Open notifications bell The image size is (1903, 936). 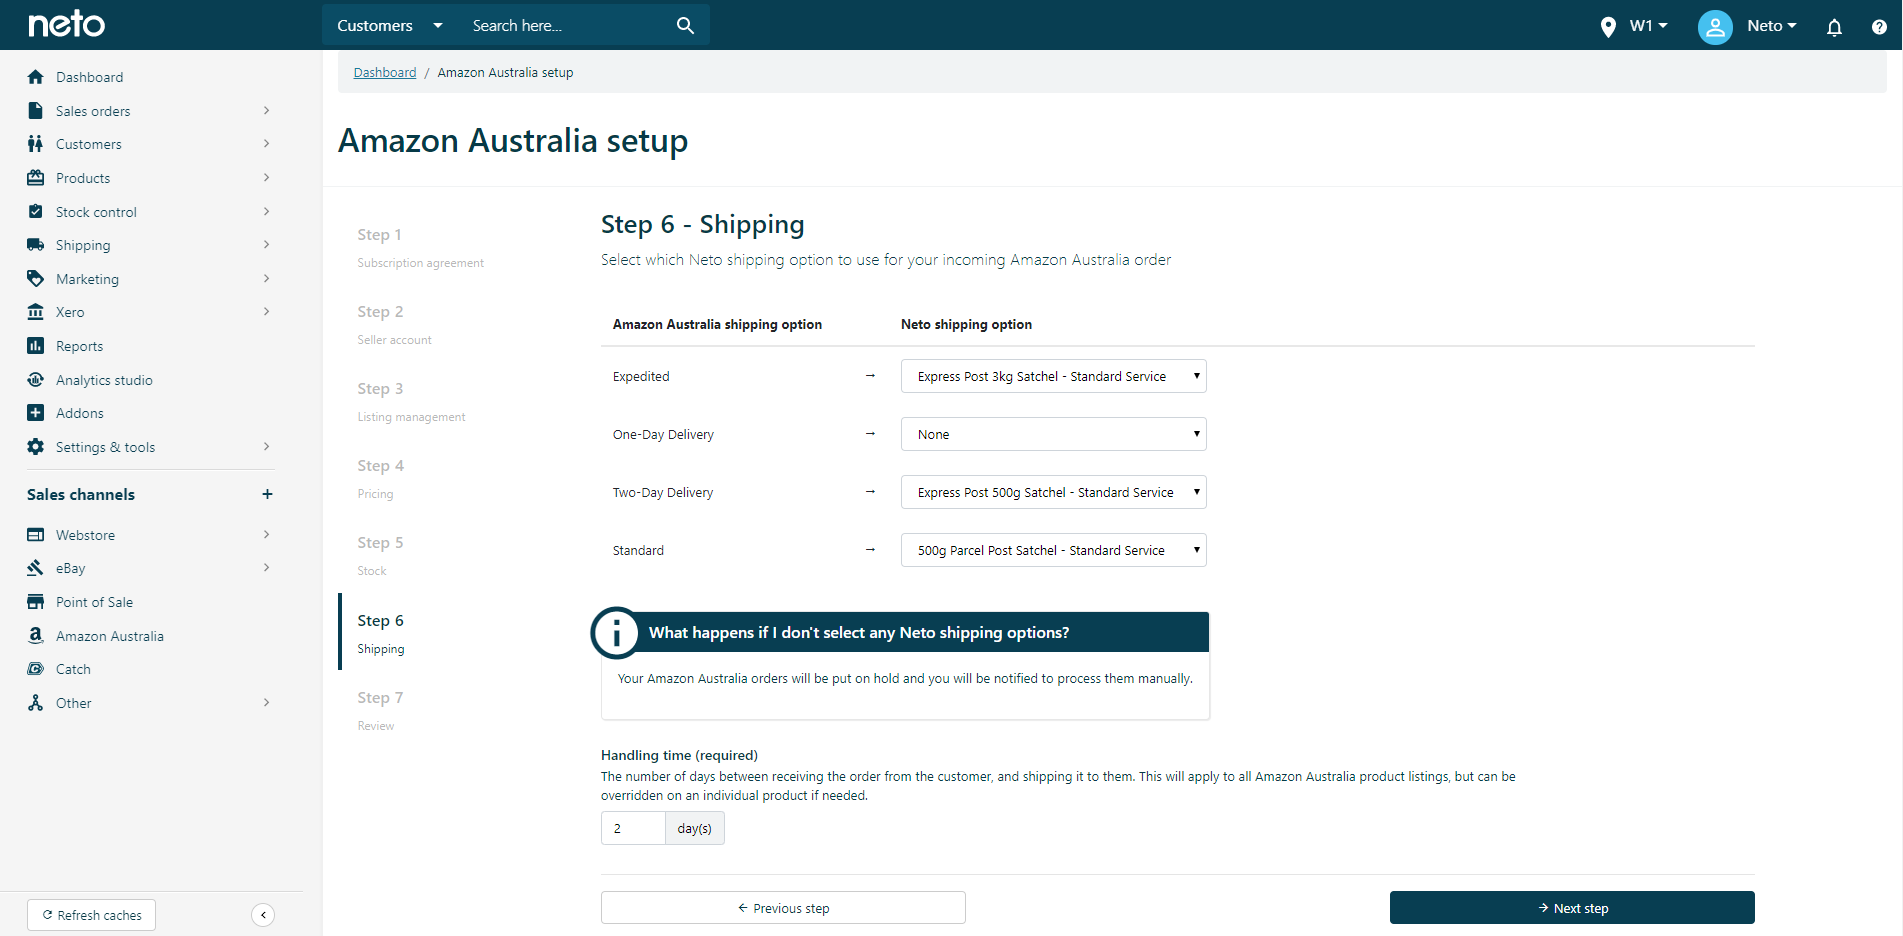[1834, 27]
